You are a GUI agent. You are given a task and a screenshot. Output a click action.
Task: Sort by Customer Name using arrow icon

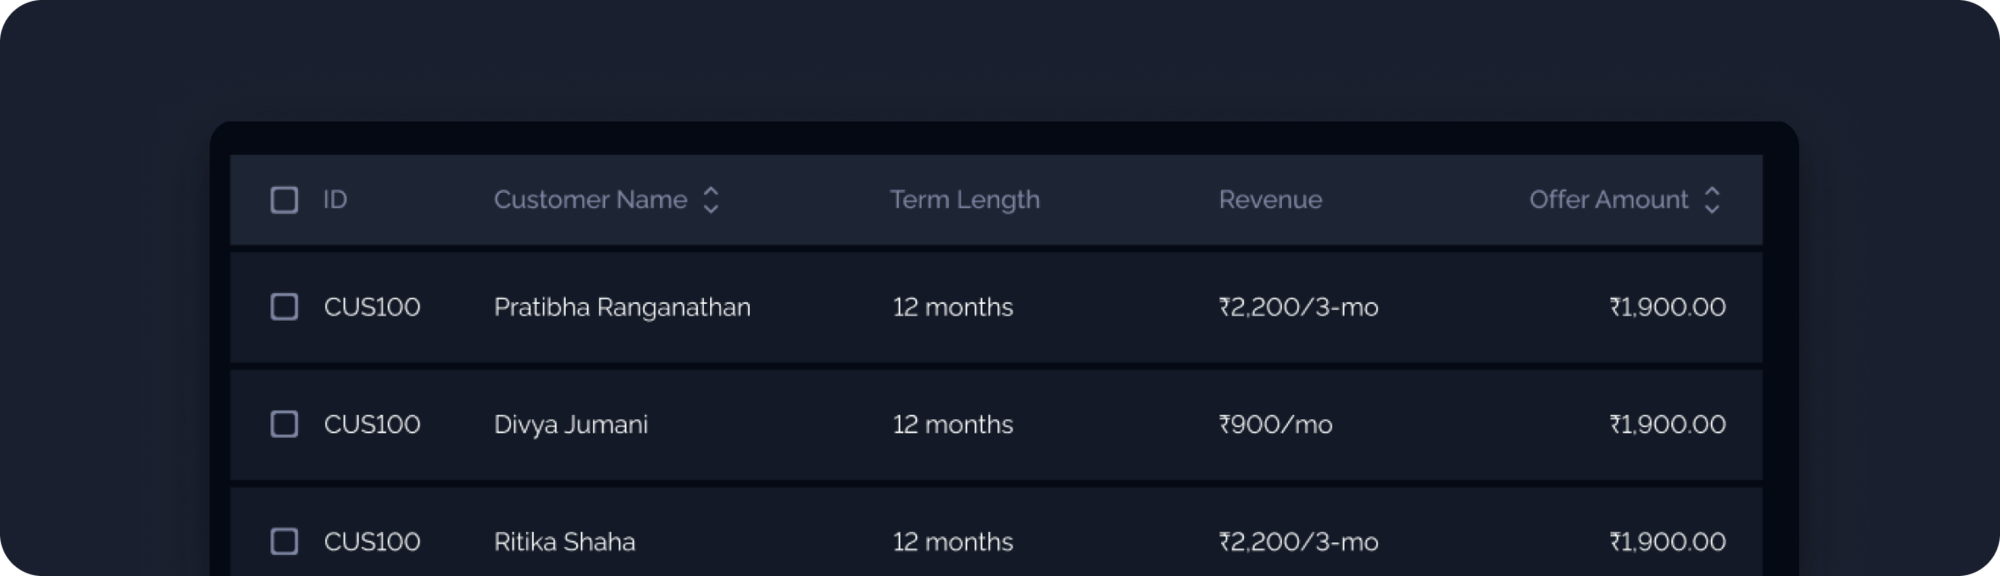[711, 200]
